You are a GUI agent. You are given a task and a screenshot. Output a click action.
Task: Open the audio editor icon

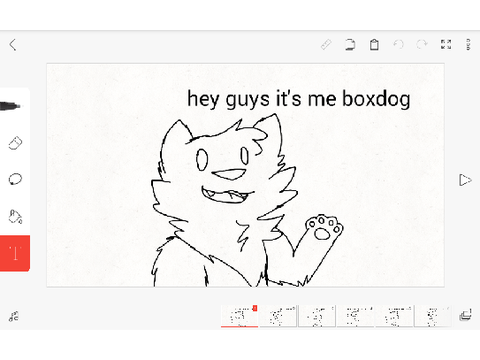pos(14,316)
